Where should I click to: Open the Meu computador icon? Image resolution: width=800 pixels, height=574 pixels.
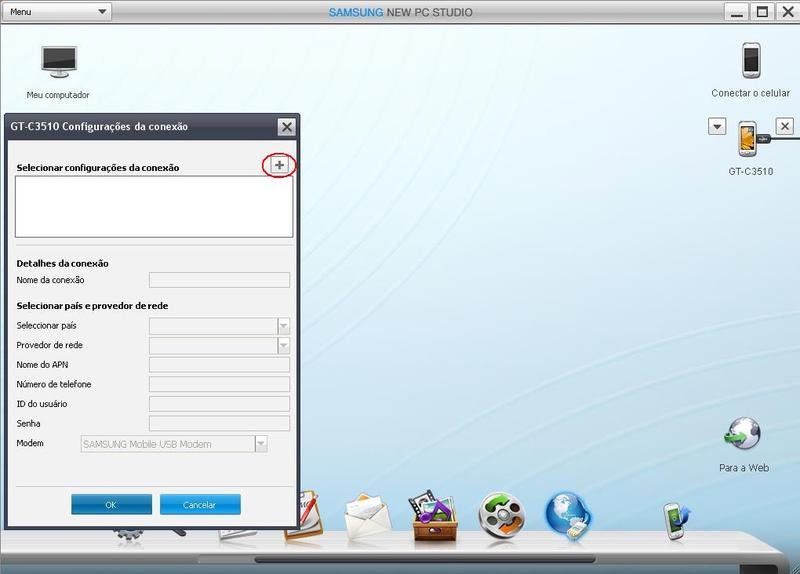(59, 62)
